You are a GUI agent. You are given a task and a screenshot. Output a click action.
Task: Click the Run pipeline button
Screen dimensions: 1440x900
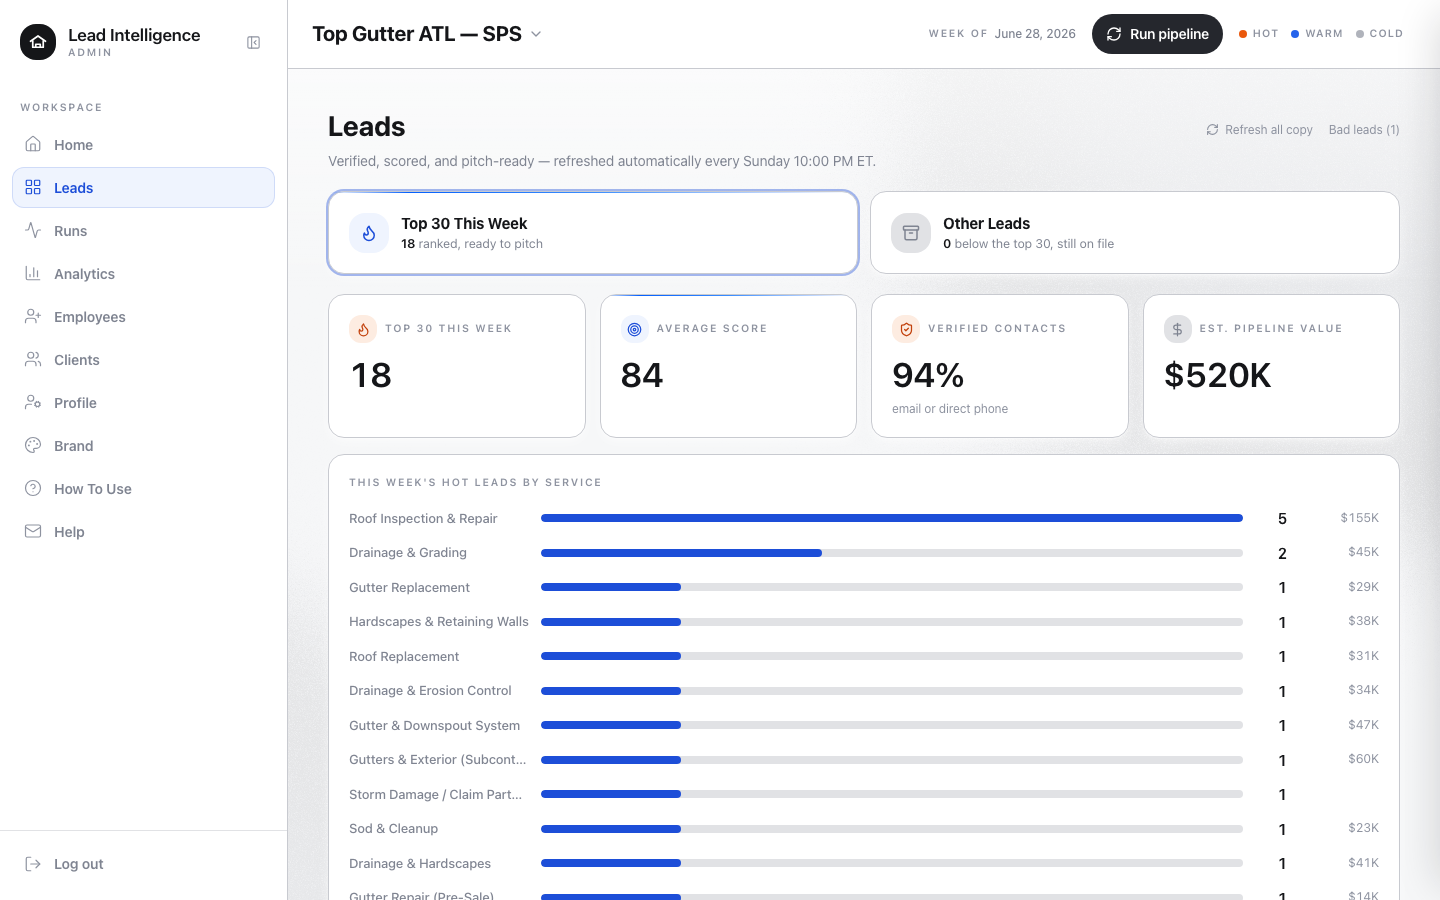pos(1157,34)
